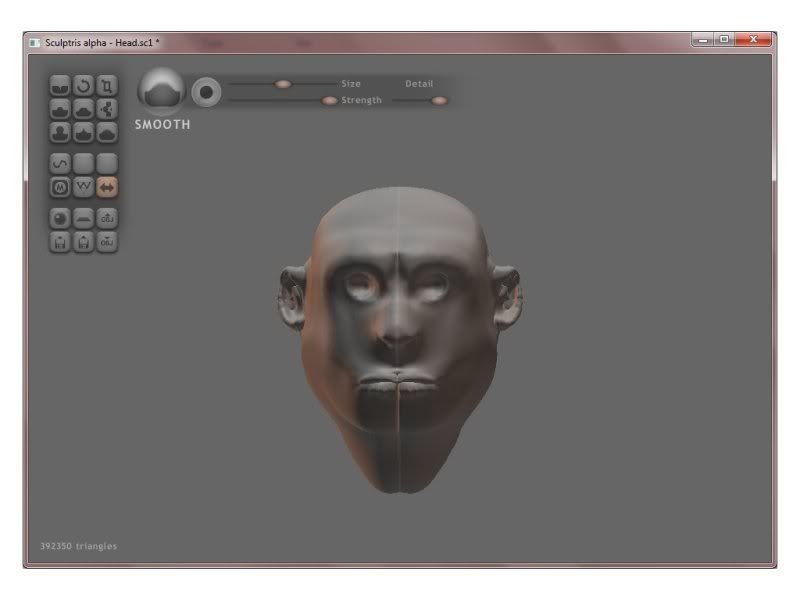The image size is (800, 600).
Task: Click the import OBJ button
Action: [x=107, y=217]
